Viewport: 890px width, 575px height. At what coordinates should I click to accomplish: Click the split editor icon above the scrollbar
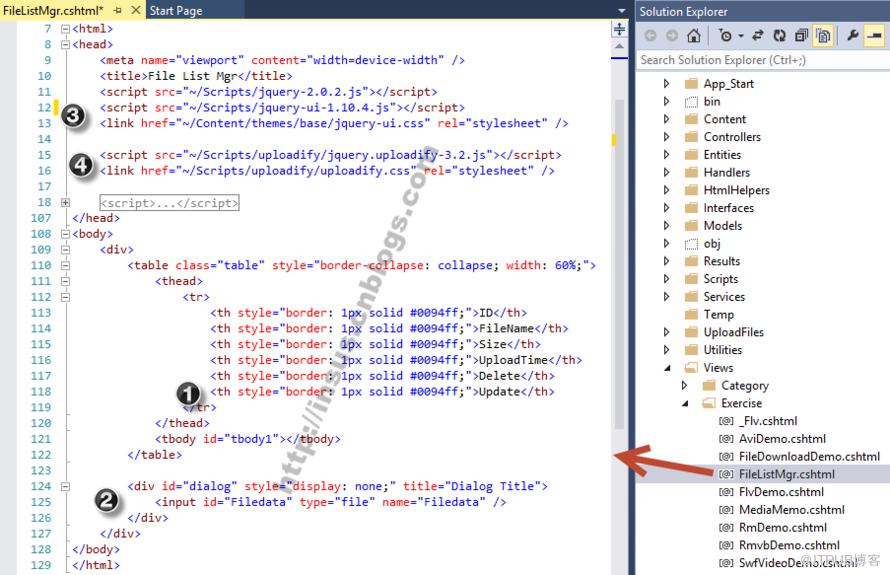619,29
